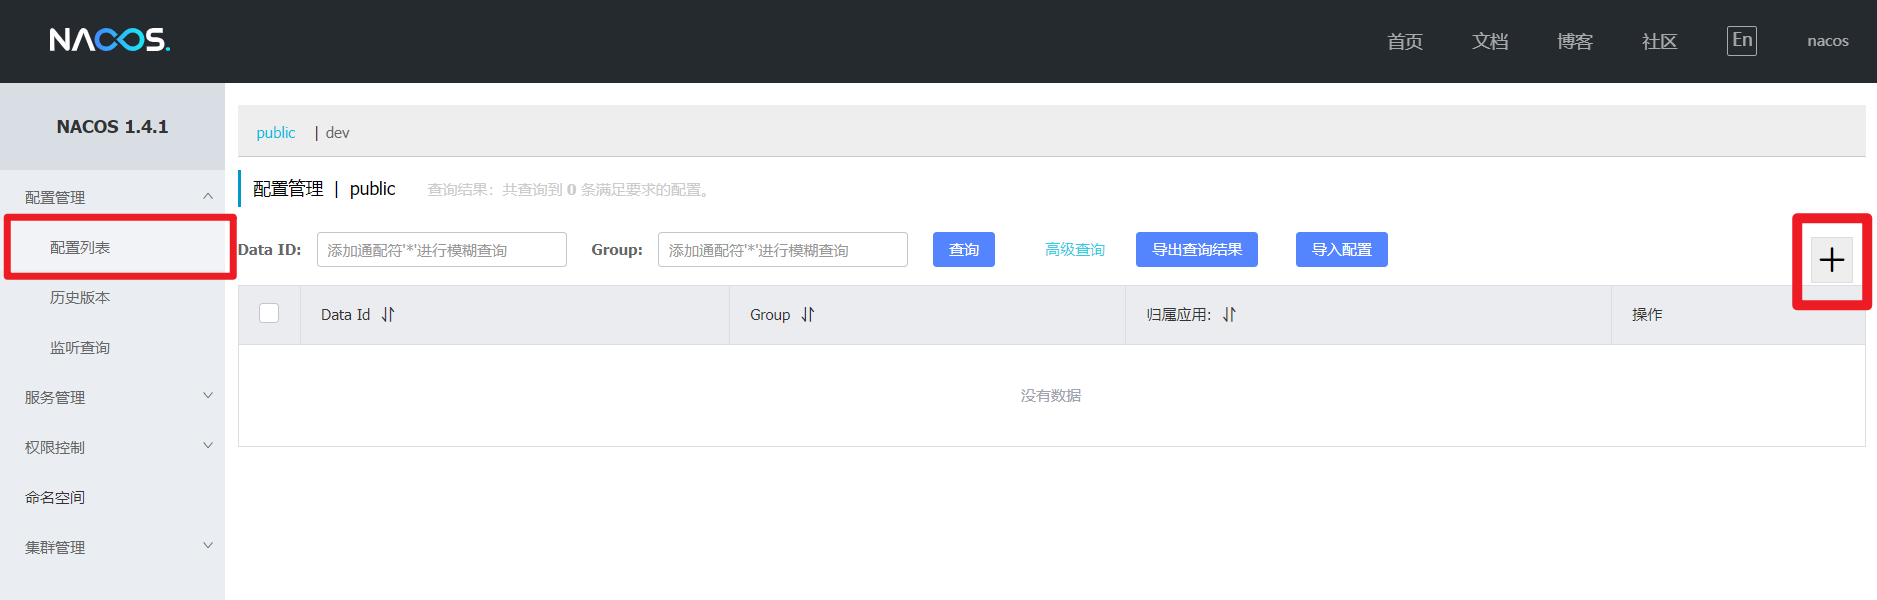Click the plus icon to add configuration
The height and width of the screenshot is (600, 1877).
1831,260
